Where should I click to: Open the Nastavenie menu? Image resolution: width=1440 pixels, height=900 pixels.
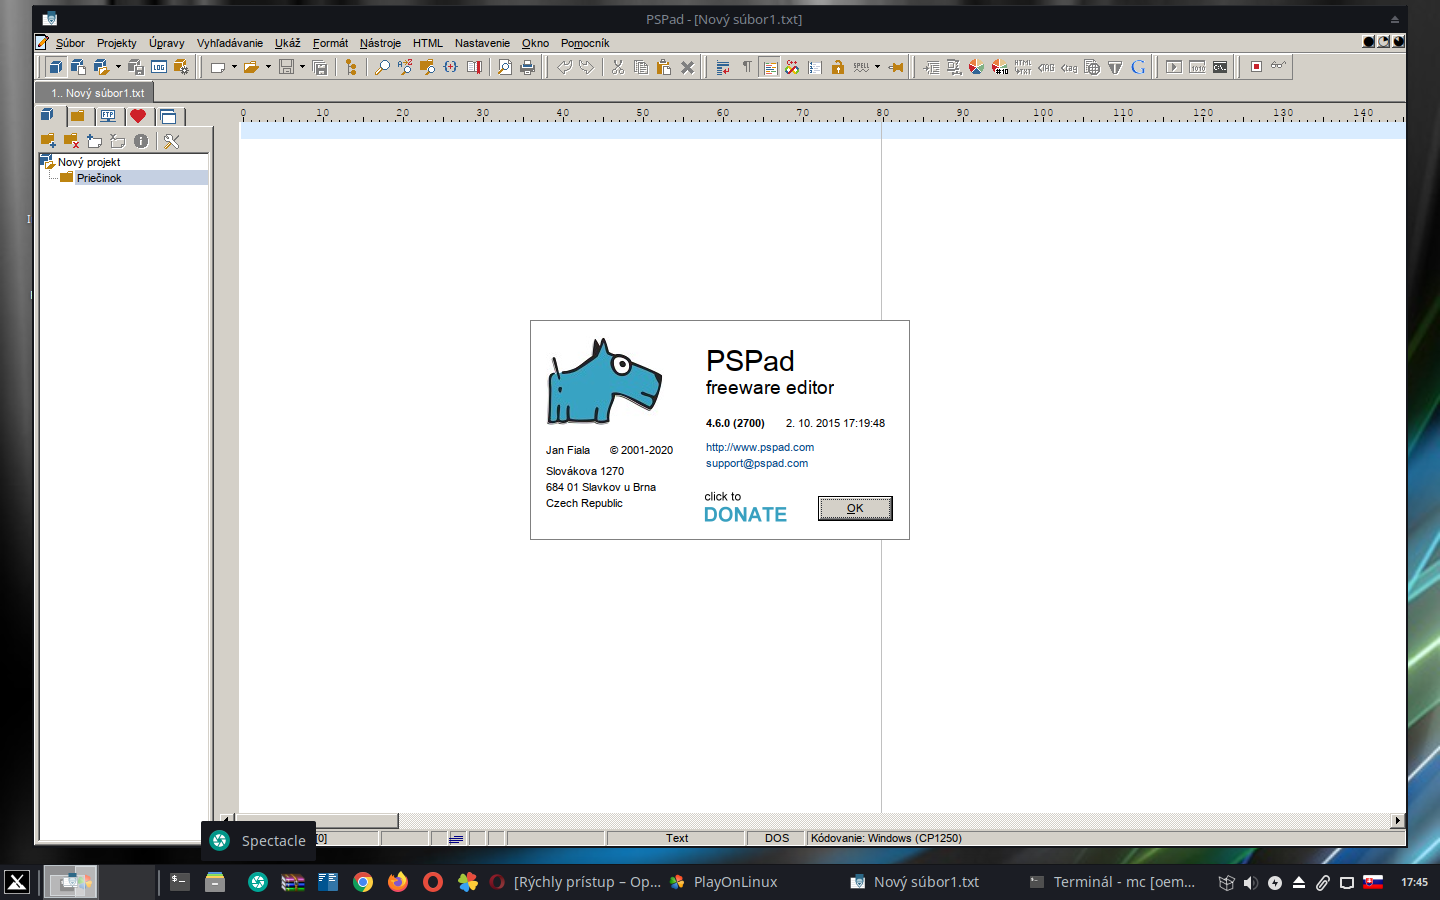[482, 43]
